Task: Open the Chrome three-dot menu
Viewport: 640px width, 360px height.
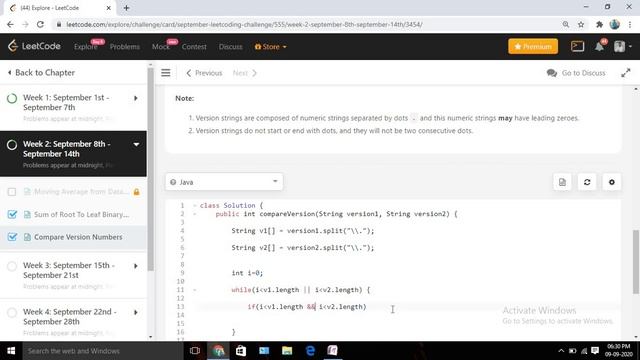Action: pyautogui.click(x=631, y=24)
